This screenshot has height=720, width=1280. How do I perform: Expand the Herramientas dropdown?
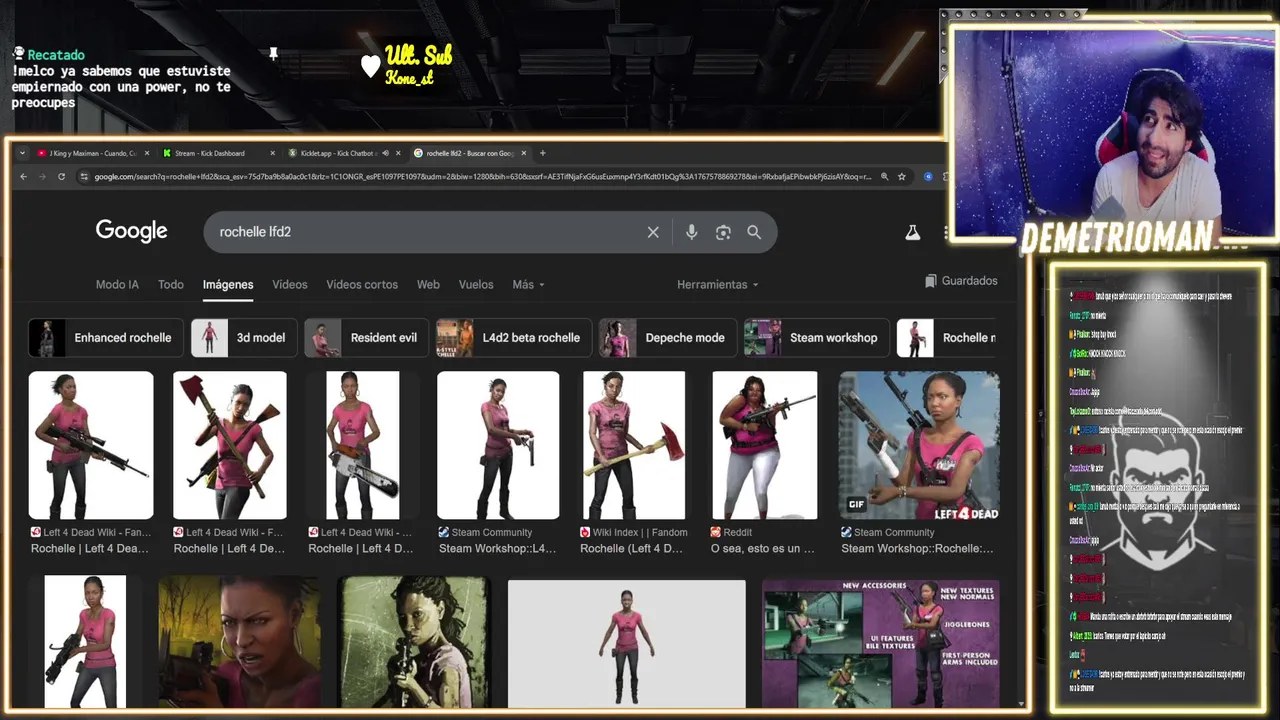pos(717,285)
